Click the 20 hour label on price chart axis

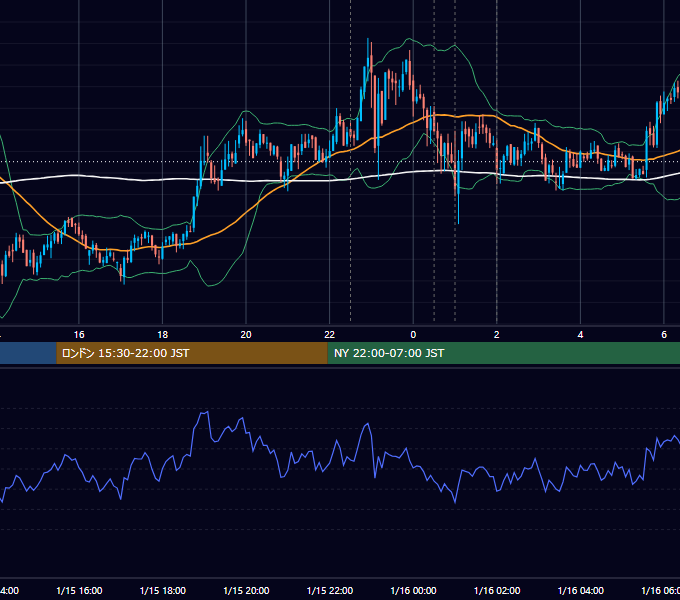246,335
